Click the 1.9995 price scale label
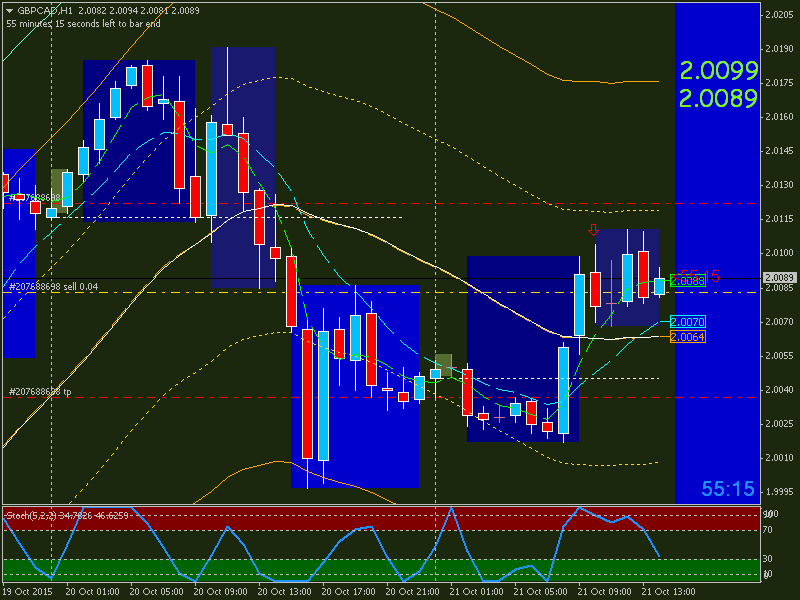The width and height of the screenshot is (800, 600). pos(779,492)
